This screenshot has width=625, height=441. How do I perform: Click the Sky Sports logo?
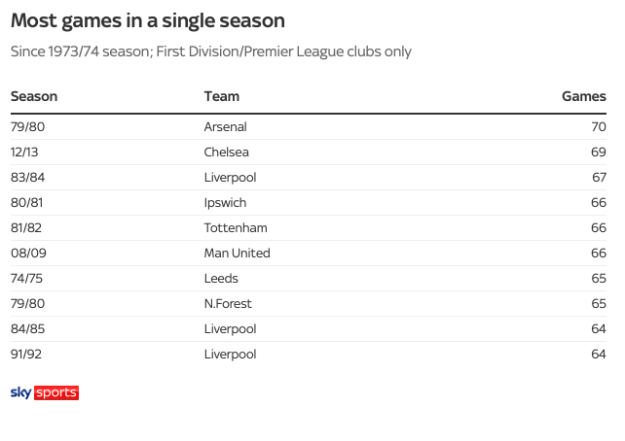click(44, 392)
